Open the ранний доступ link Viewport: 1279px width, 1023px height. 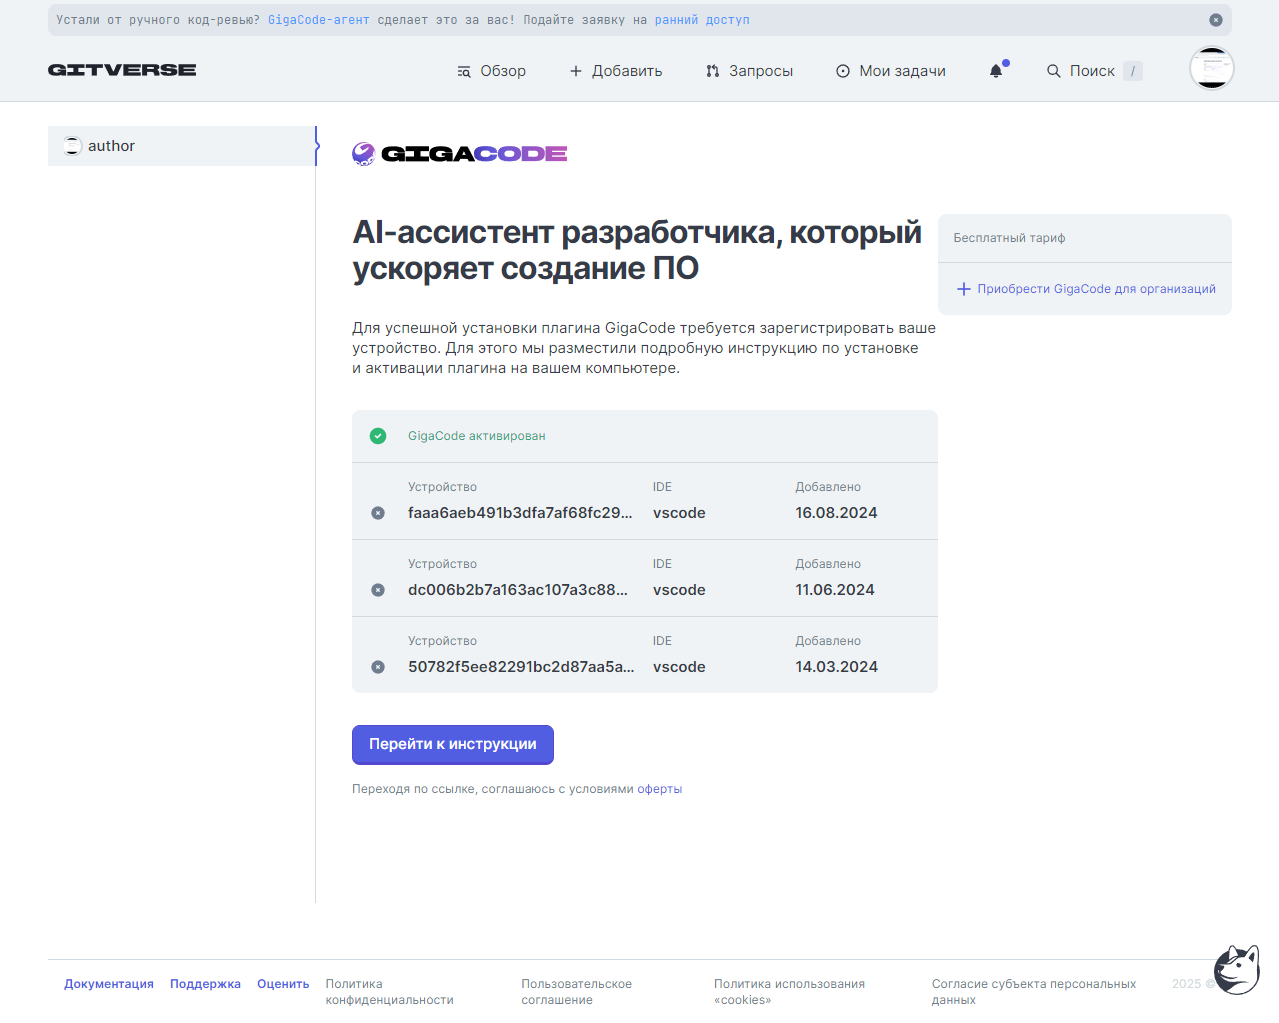pos(702,20)
